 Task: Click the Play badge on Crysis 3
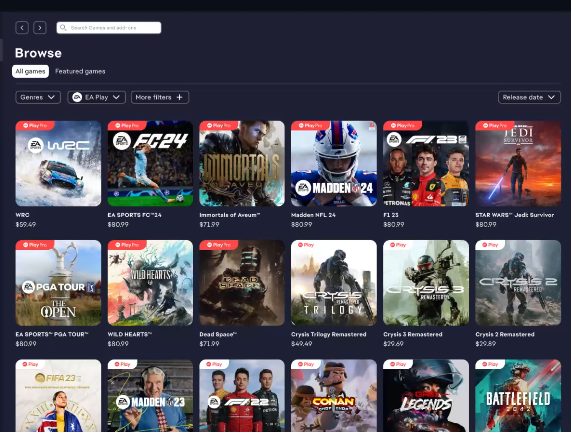tap(398, 245)
